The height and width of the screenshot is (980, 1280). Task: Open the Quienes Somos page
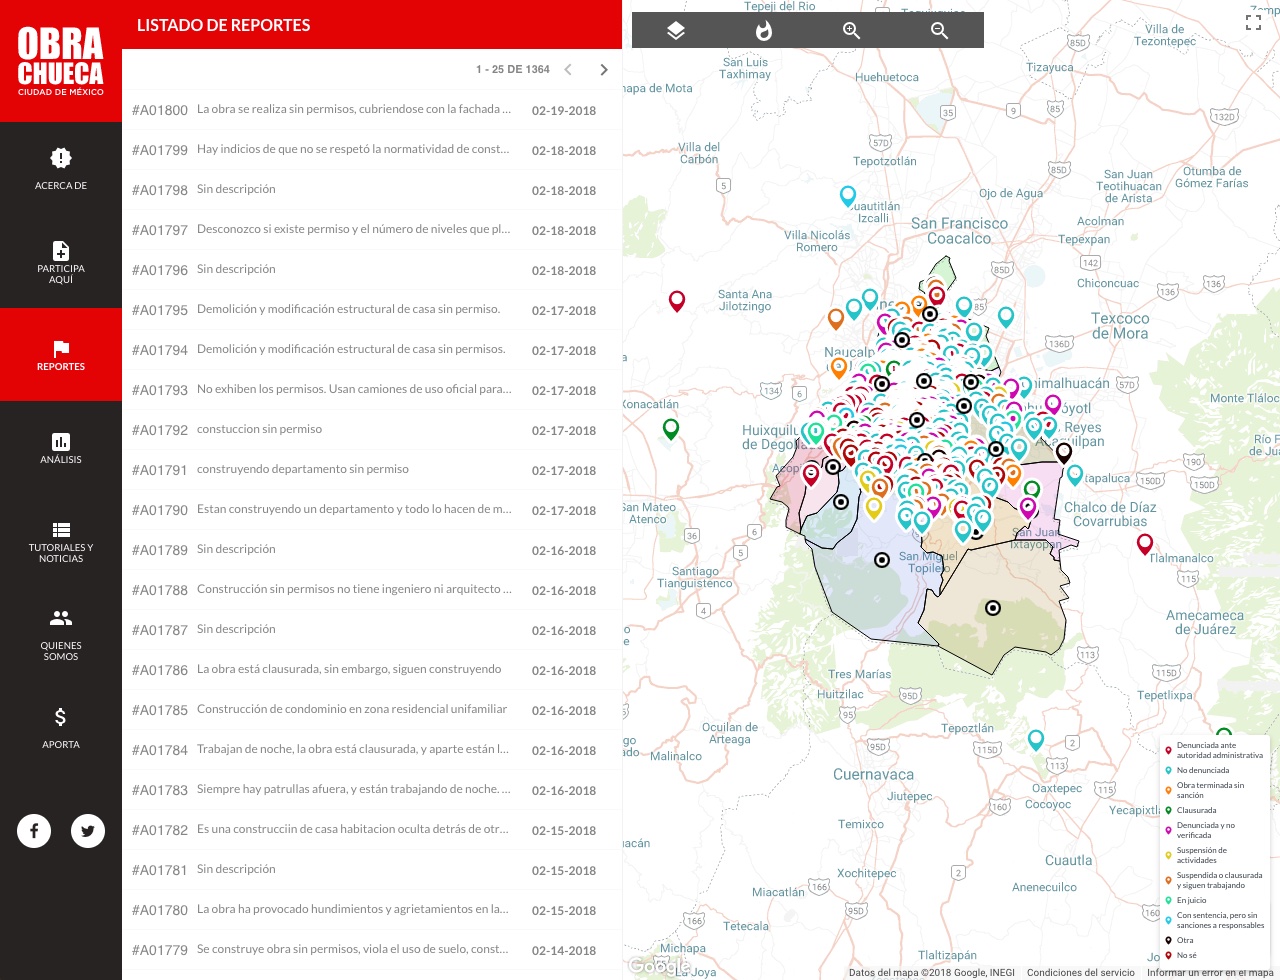tap(61, 618)
